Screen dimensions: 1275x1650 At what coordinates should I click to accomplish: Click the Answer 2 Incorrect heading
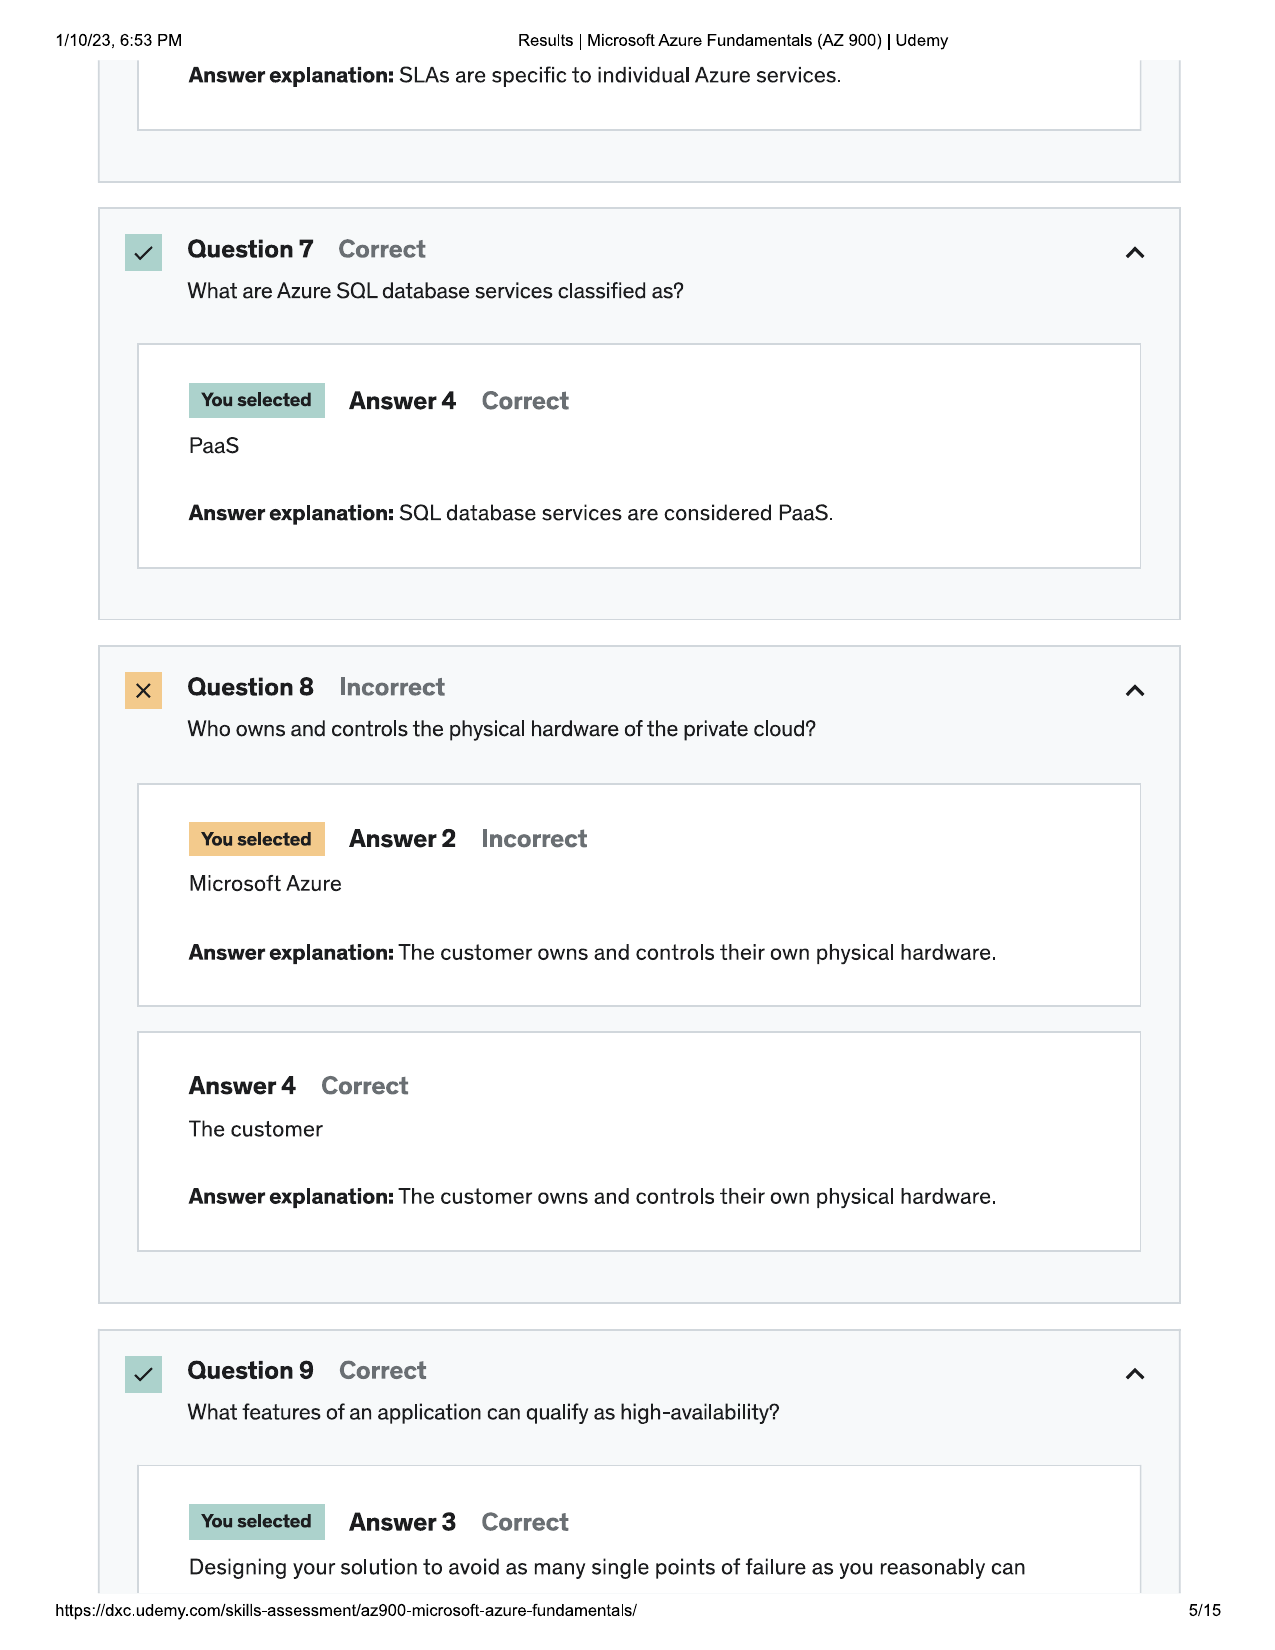468,839
